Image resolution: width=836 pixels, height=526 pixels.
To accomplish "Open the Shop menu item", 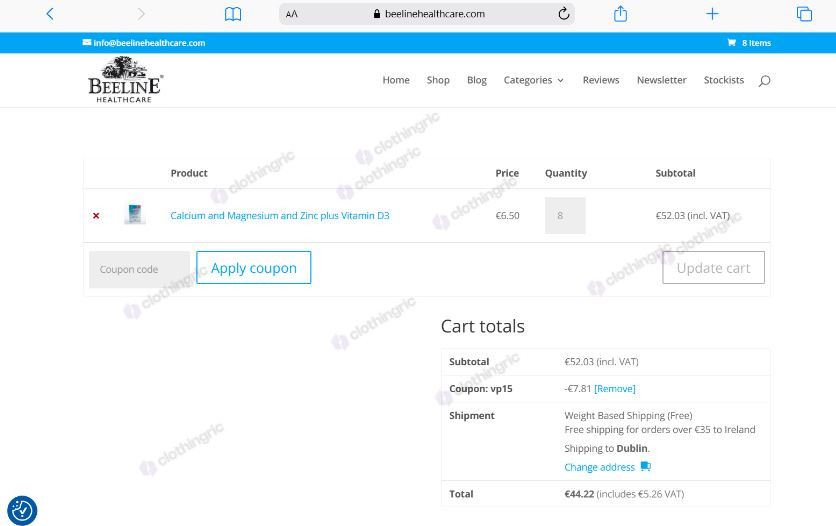I will pos(438,80).
